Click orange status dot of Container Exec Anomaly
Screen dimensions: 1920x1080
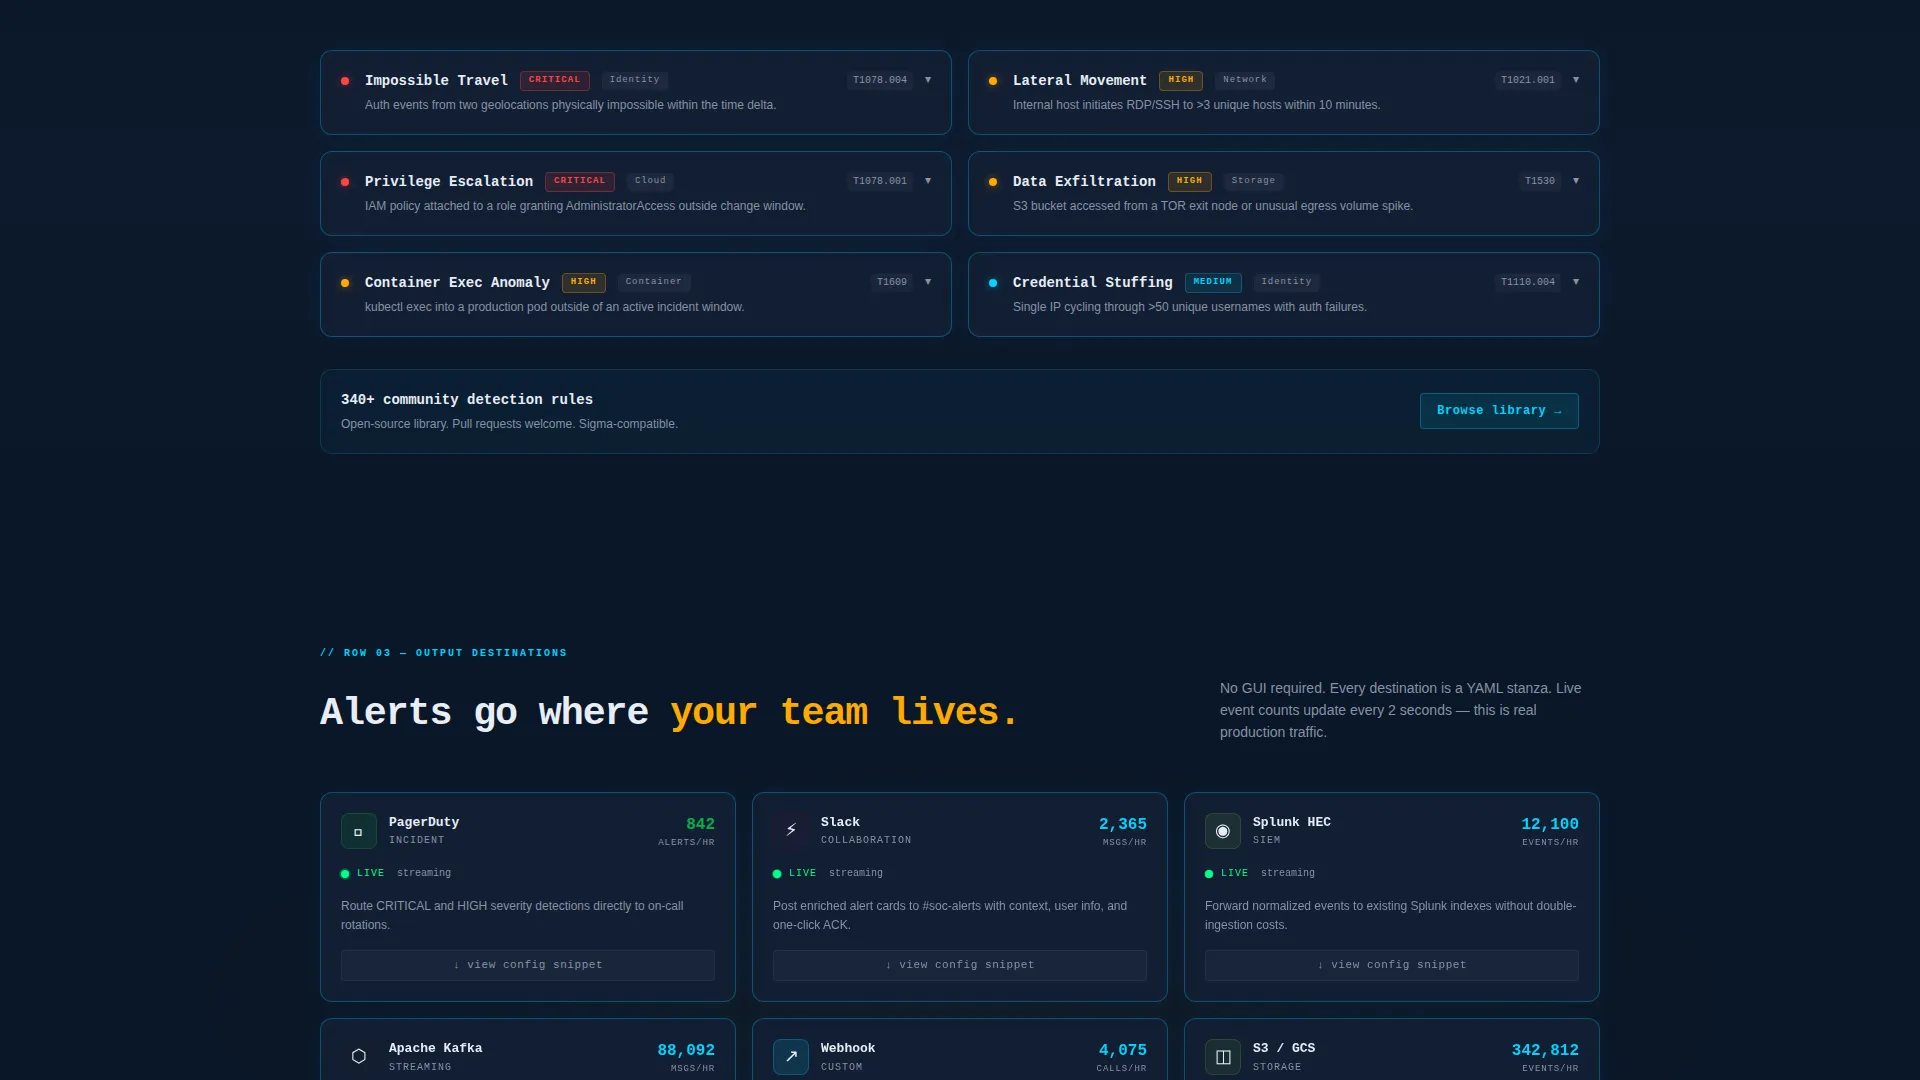pos(345,283)
